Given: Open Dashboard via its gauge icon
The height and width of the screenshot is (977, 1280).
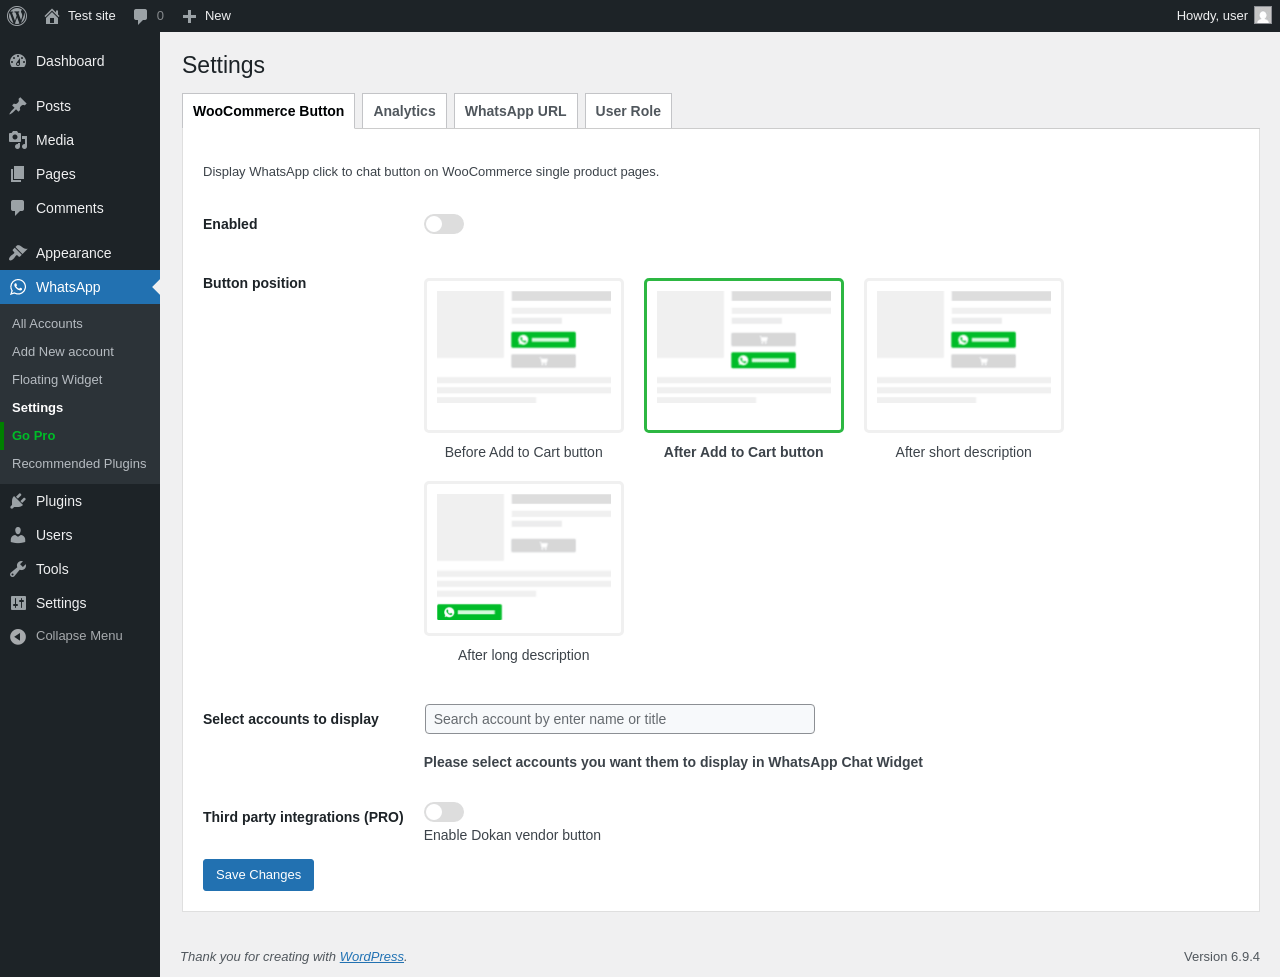Looking at the screenshot, I should (18, 61).
